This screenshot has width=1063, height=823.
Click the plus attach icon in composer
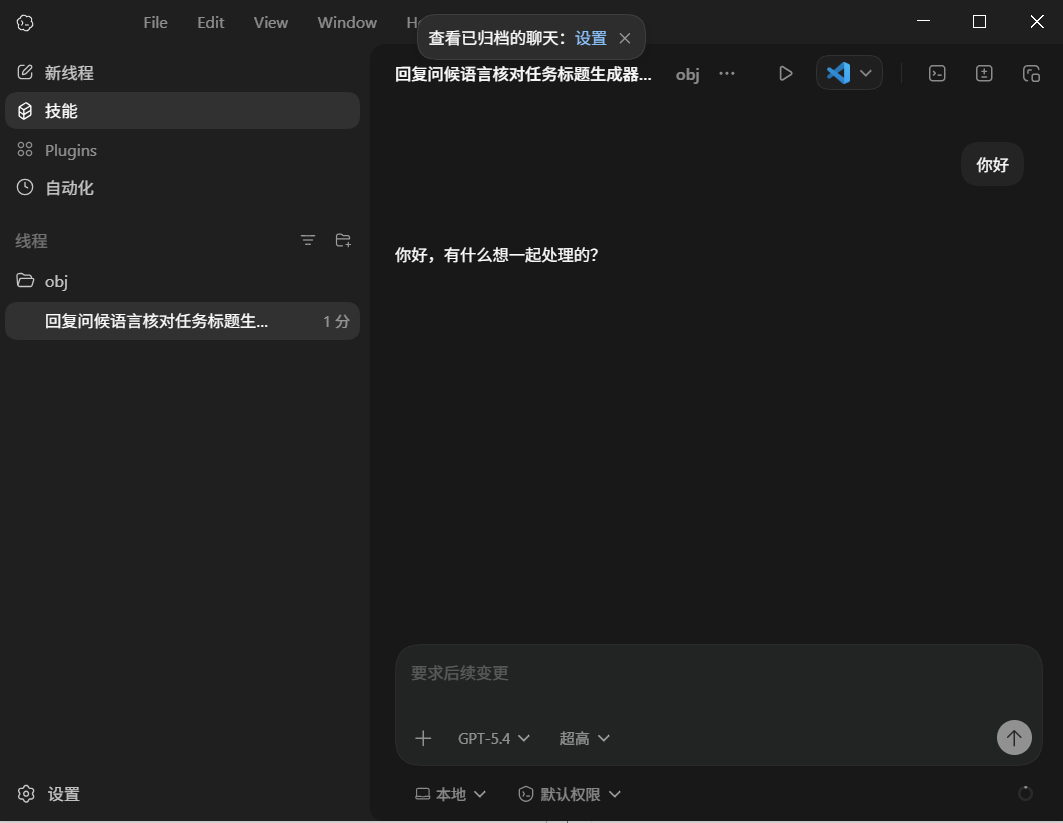423,738
